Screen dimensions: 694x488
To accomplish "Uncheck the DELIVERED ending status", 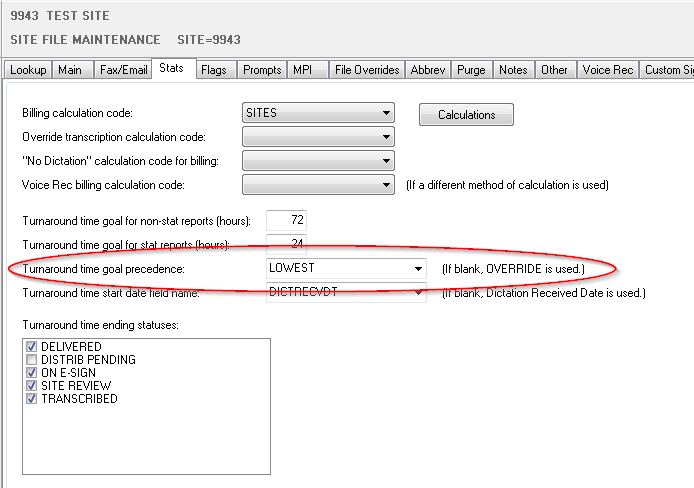I will tap(32, 347).
